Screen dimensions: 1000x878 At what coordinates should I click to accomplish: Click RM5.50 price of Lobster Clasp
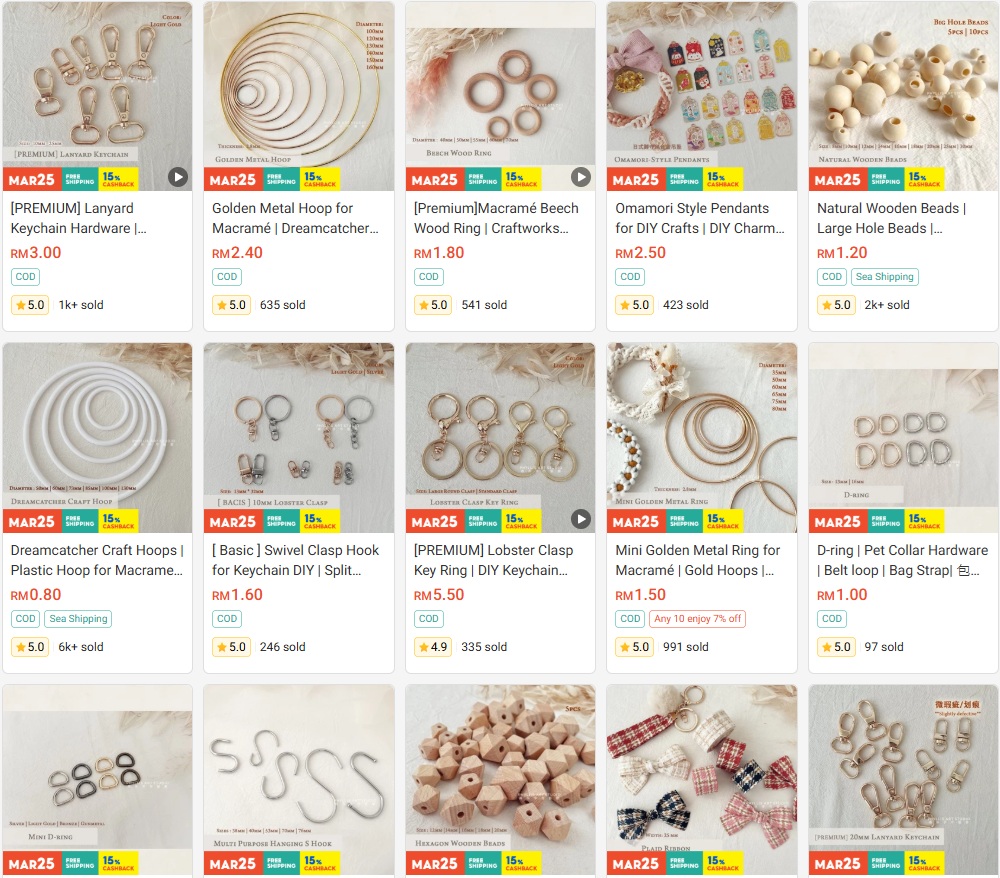click(439, 594)
